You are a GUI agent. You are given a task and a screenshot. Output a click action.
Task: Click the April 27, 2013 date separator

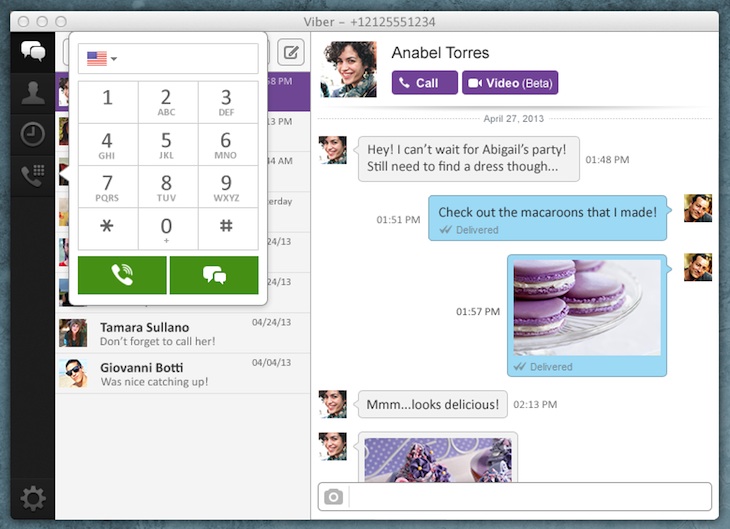click(514, 119)
